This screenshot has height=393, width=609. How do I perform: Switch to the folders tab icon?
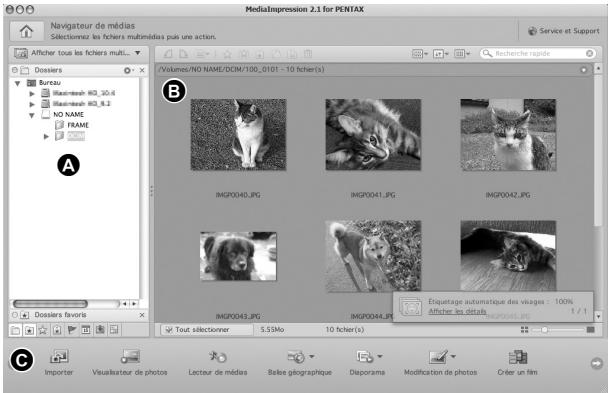point(16,330)
